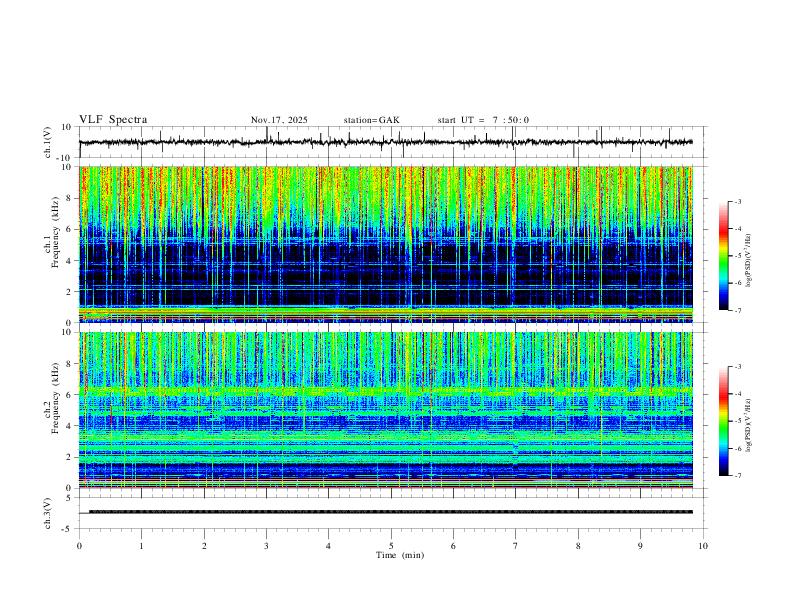Click the "Nov.17, 2025" date text
792x612 pixels.
(279, 120)
